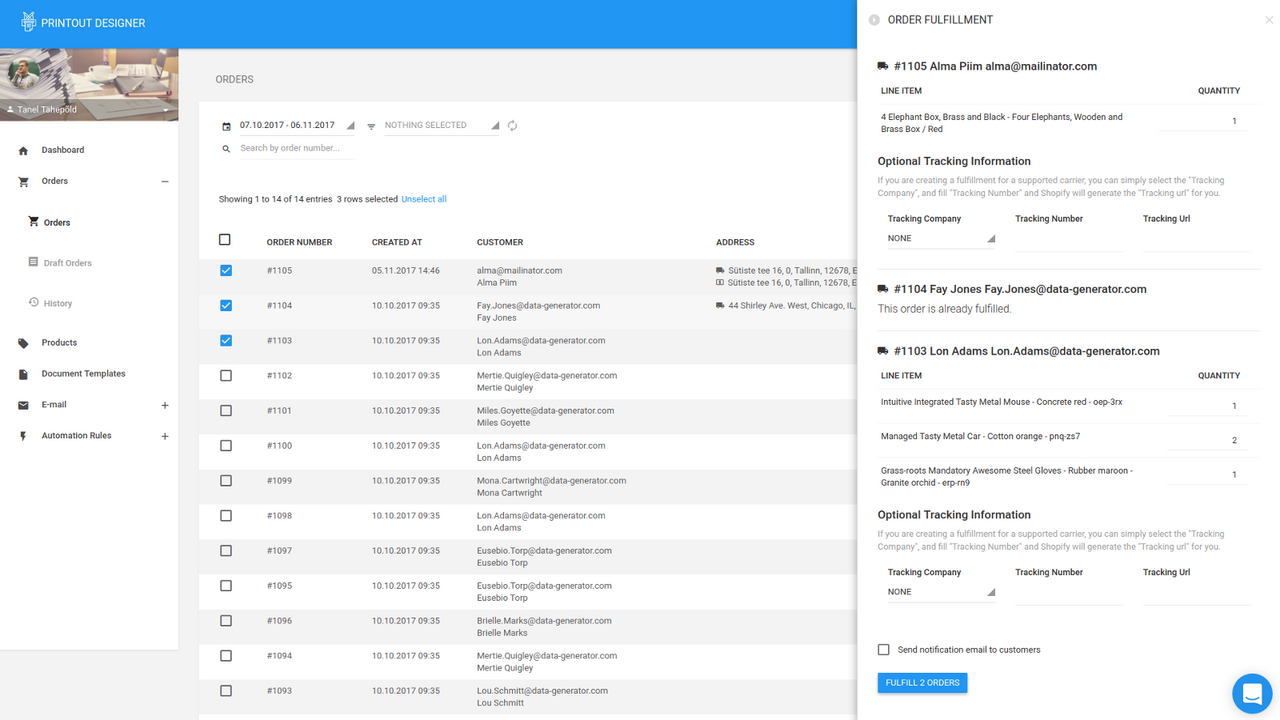1280x720 pixels.
Task: Sort by Order Number column header
Action: (x=299, y=242)
